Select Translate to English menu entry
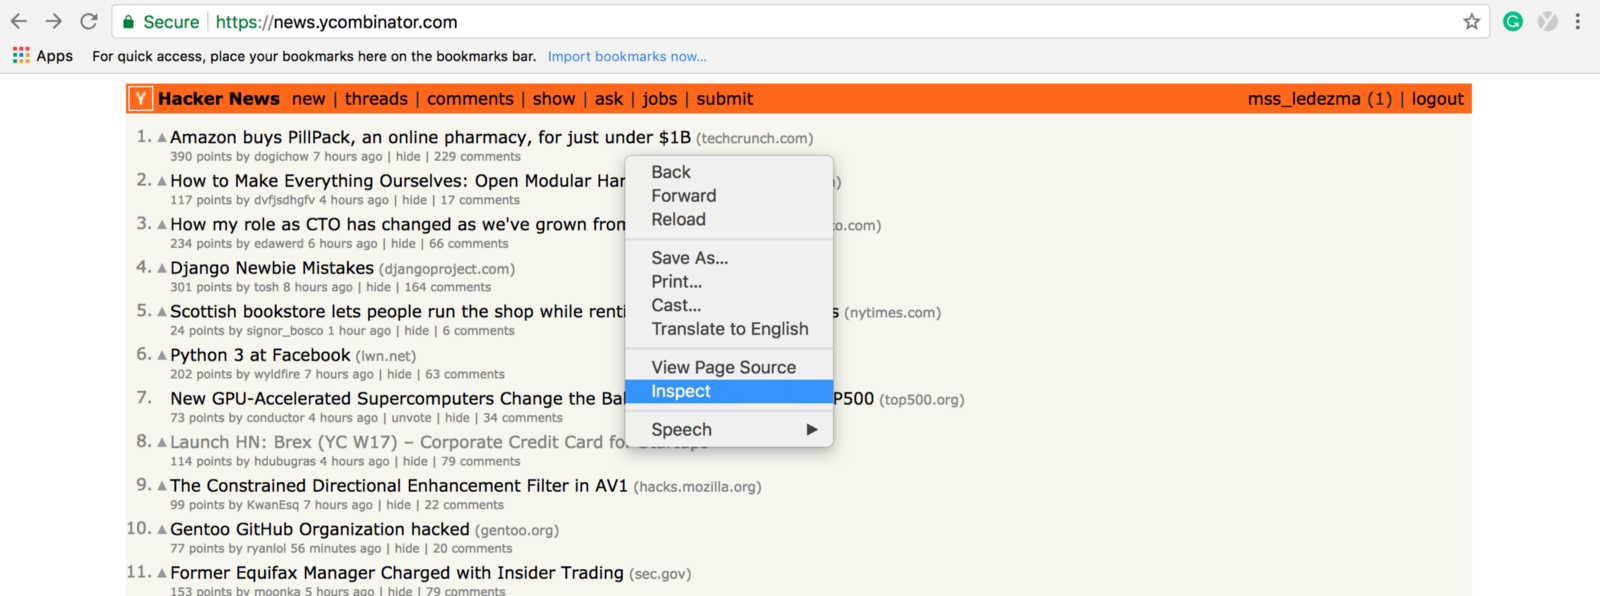Image resolution: width=1600 pixels, height=596 pixels. point(729,329)
